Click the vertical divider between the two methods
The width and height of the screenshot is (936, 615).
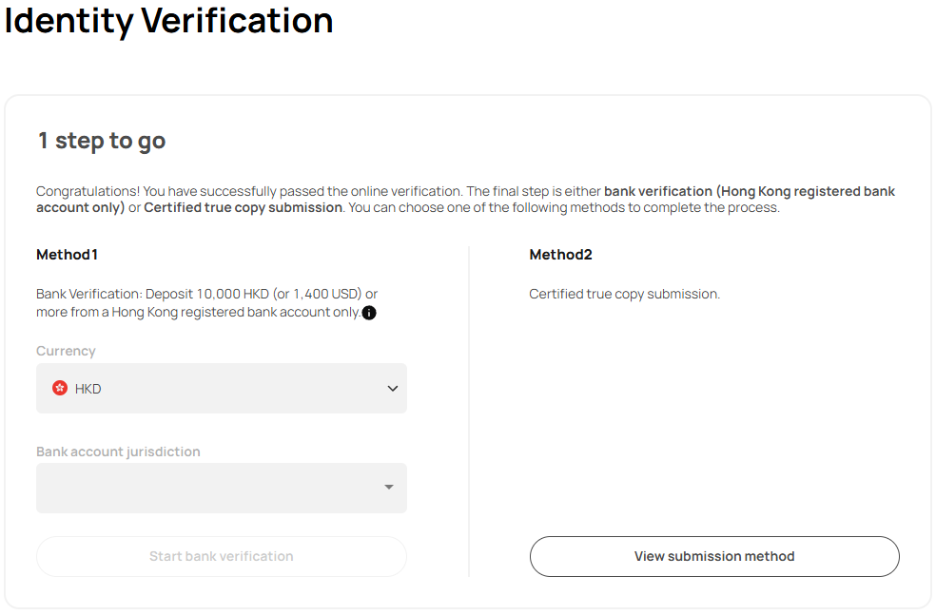pos(468,410)
